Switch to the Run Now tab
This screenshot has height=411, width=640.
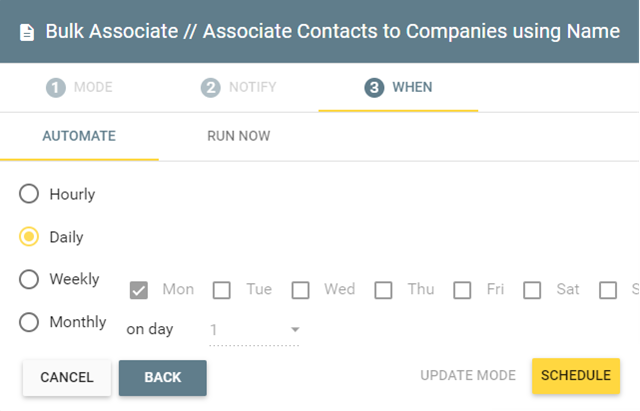[239, 136]
